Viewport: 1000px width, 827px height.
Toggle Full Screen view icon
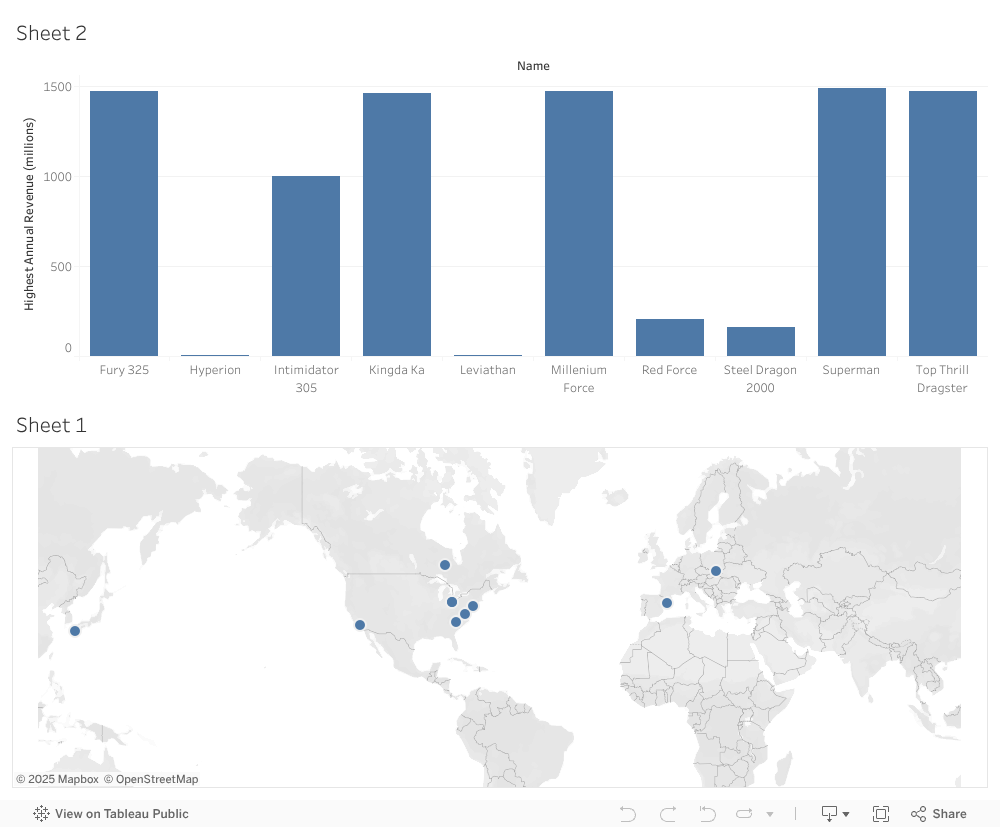click(x=881, y=814)
